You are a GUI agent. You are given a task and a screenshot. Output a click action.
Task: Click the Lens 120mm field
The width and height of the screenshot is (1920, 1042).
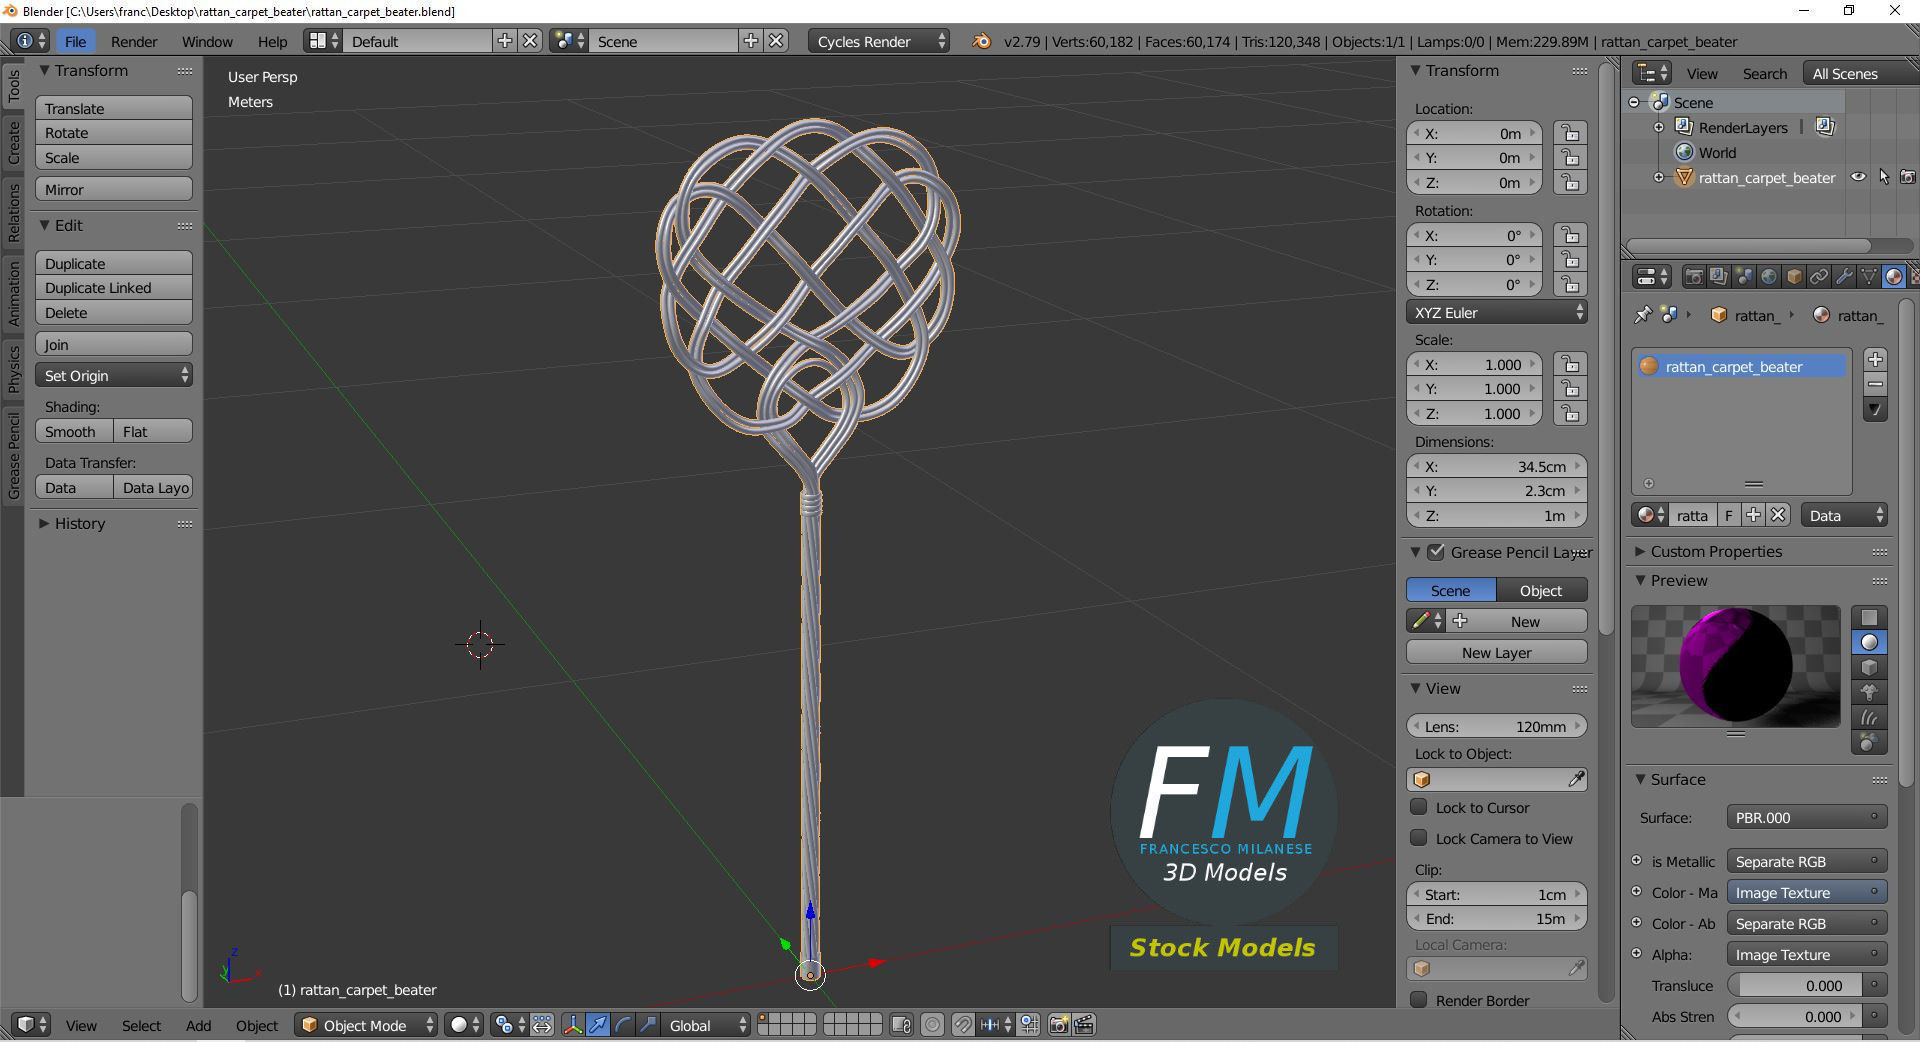(x=1497, y=726)
